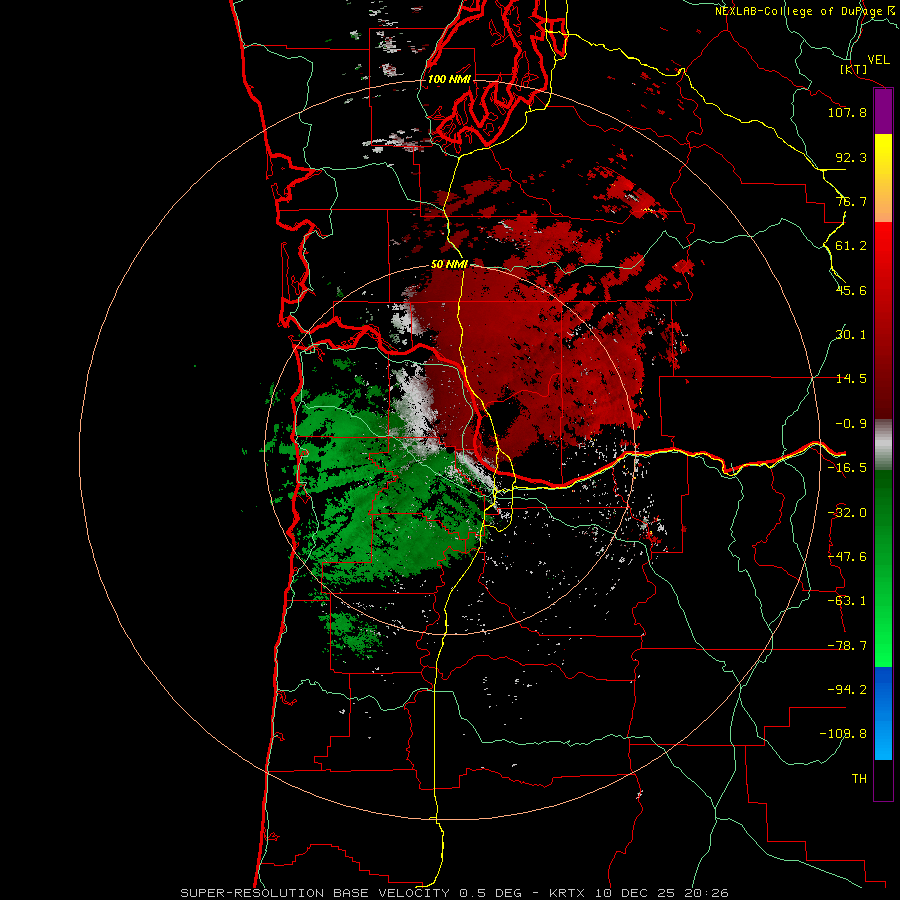Click the -78.7 legend value
The width and height of the screenshot is (900, 900).
click(x=847, y=646)
